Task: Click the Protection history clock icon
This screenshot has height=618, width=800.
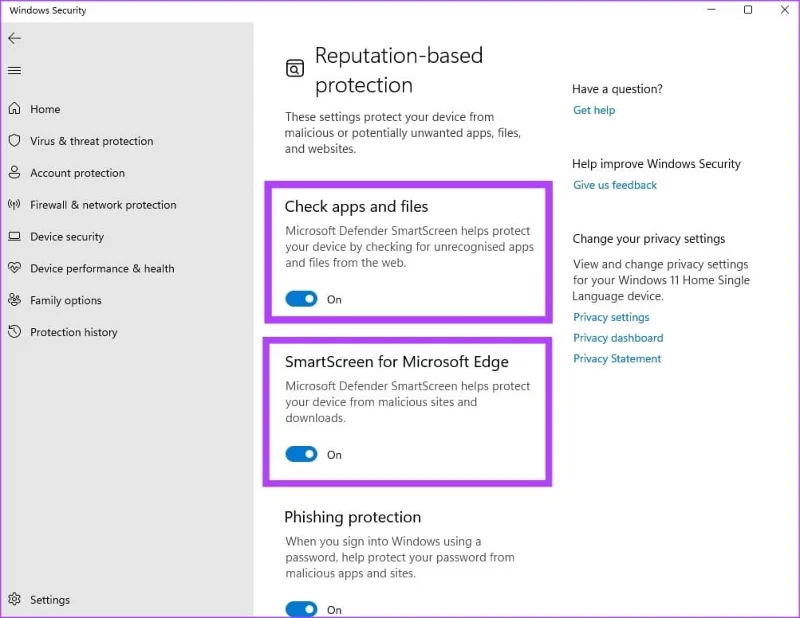Action: pyautogui.click(x=14, y=332)
